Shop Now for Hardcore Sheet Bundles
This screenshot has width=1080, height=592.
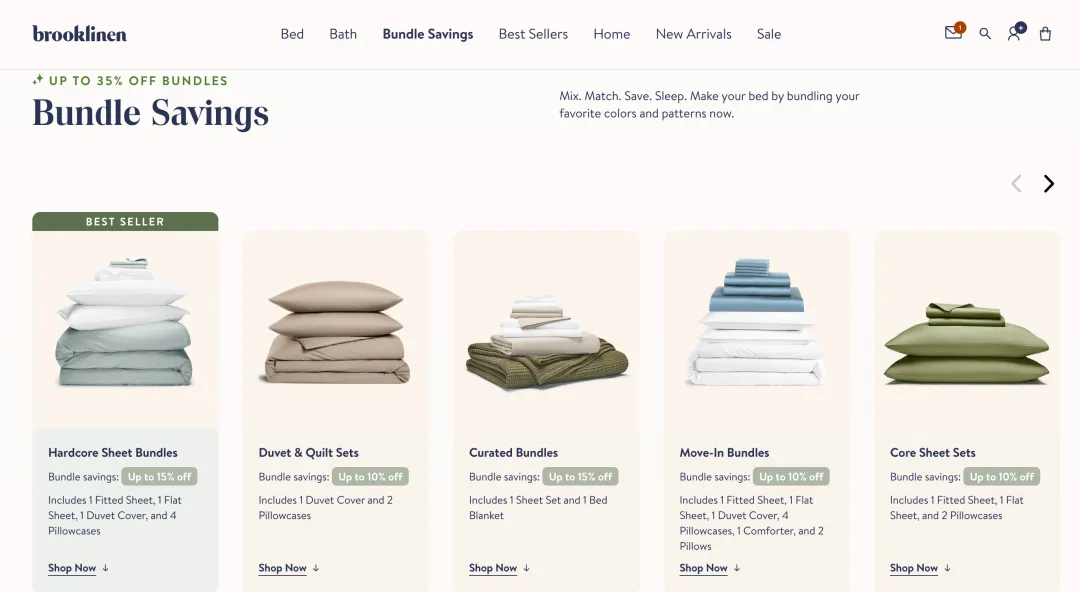(72, 568)
